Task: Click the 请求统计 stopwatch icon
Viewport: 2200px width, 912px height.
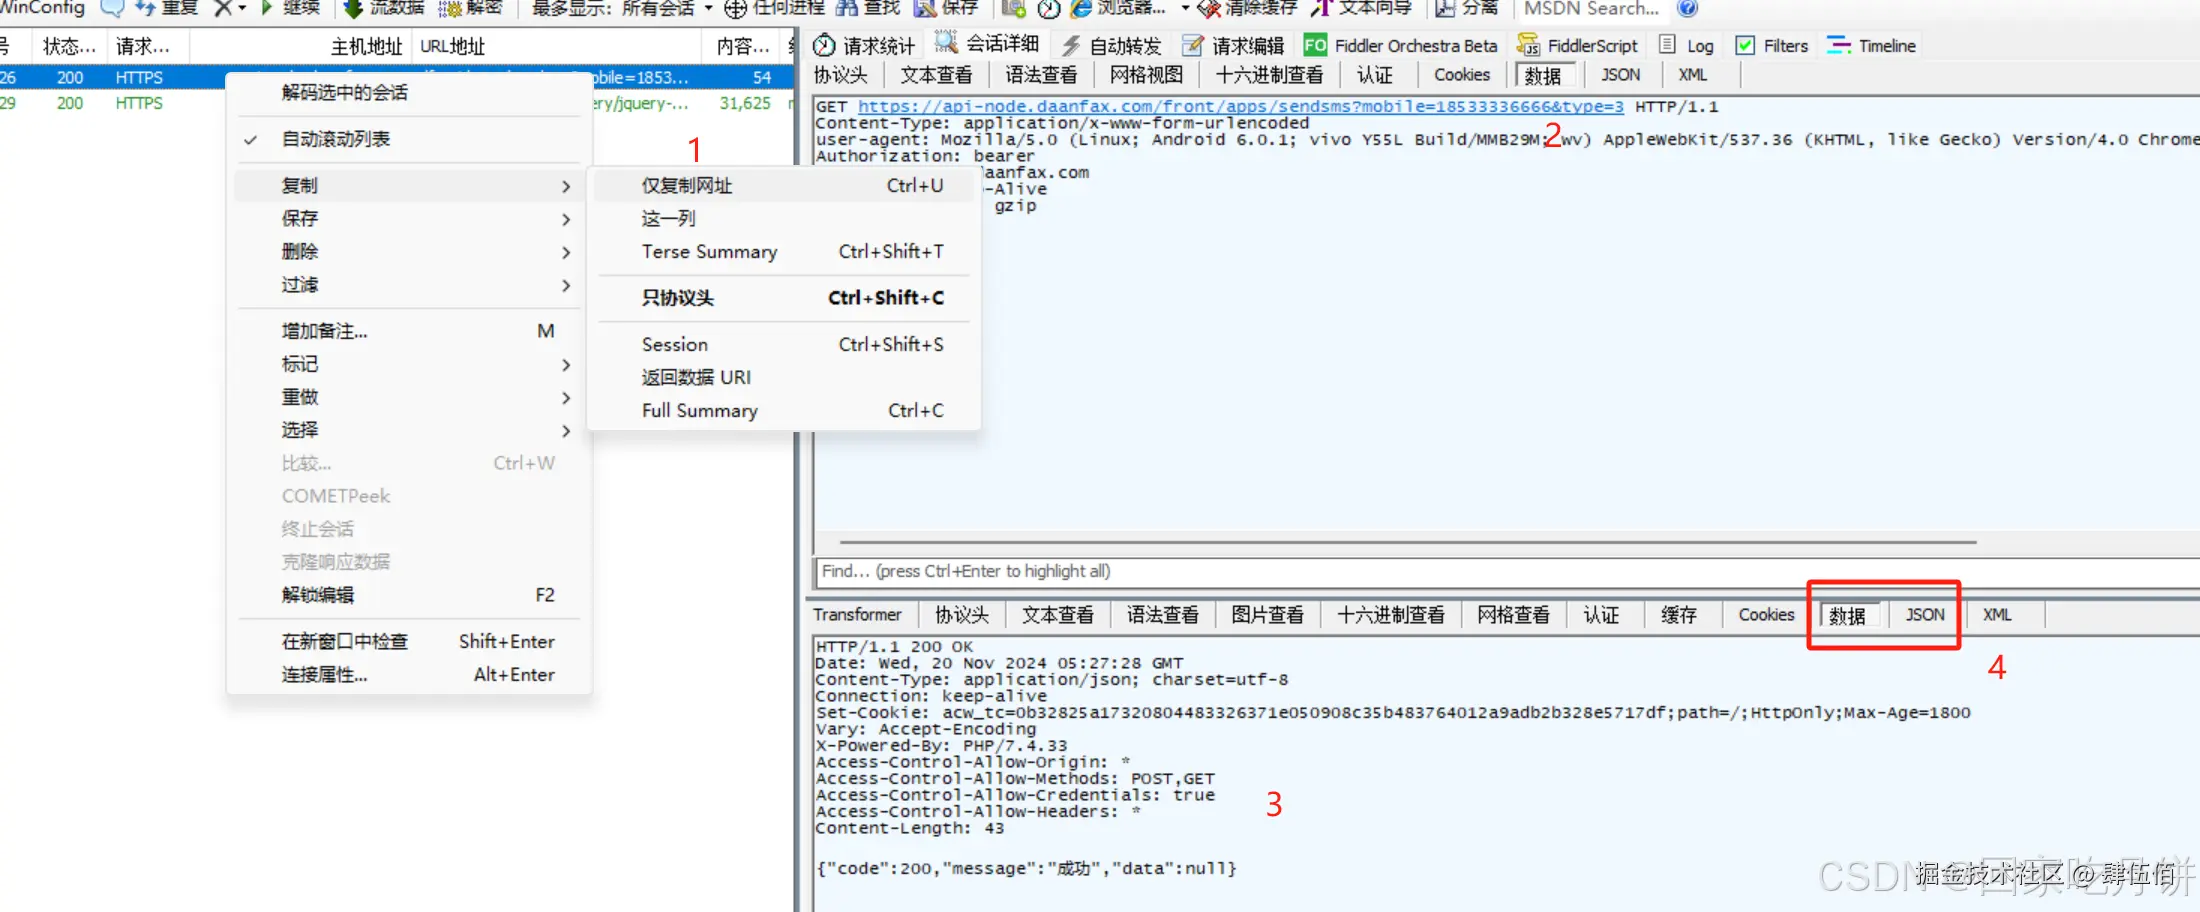Action: (x=824, y=45)
